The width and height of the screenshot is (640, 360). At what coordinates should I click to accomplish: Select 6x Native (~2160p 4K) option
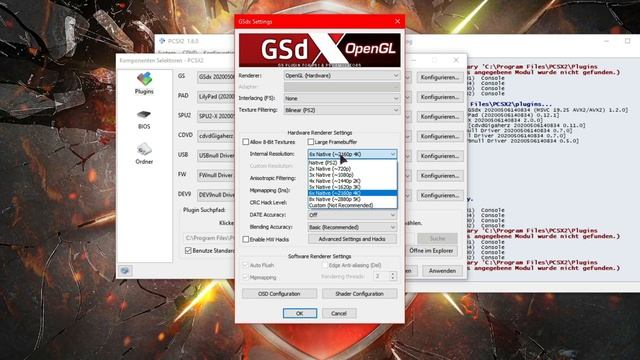pyautogui.click(x=352, y=193)
